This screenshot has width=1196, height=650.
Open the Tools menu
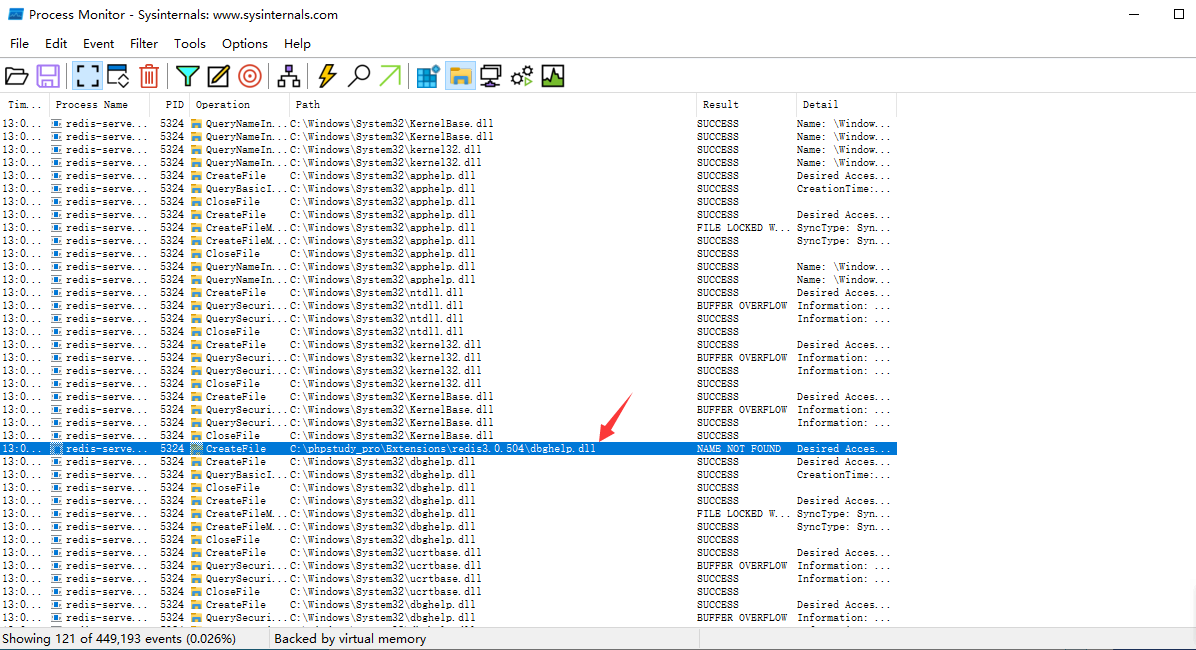[x=190, y=43]
